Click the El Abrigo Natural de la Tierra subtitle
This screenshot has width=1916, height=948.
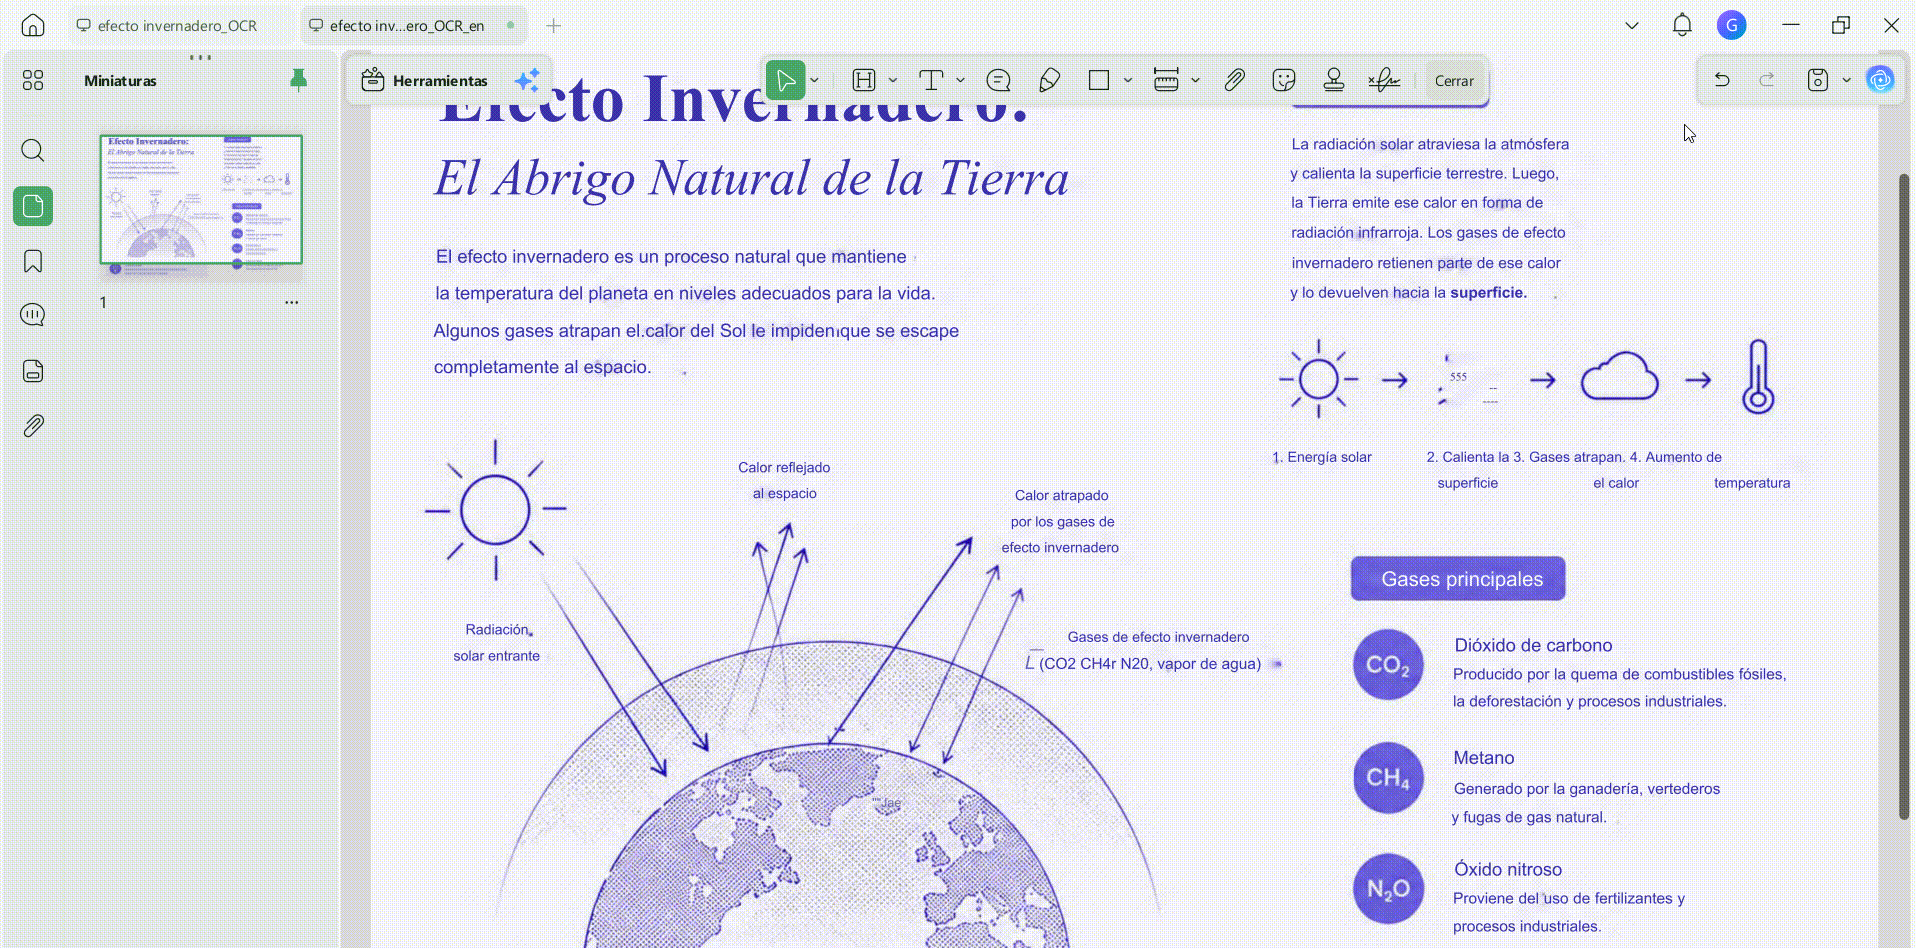[752, 179]
